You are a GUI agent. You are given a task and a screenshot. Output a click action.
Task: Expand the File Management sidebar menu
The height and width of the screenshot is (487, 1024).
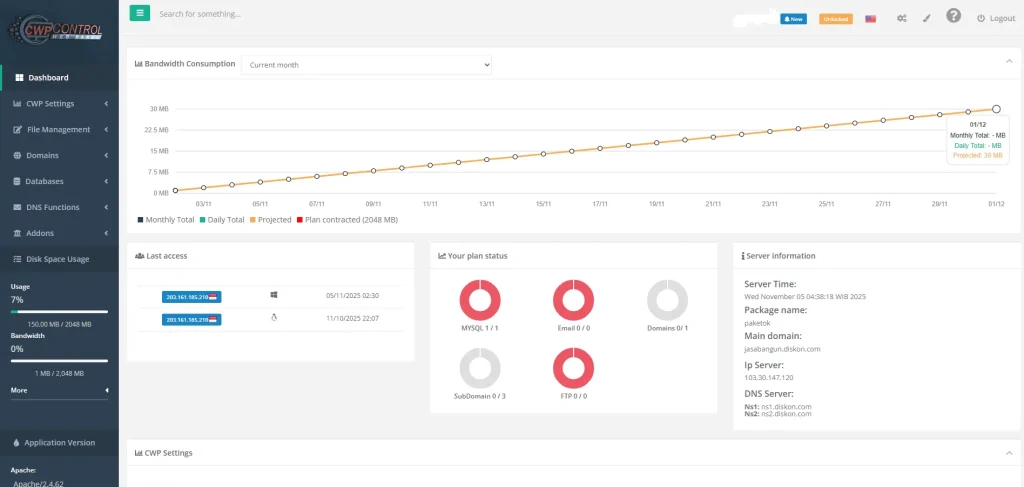coord(59,129)
